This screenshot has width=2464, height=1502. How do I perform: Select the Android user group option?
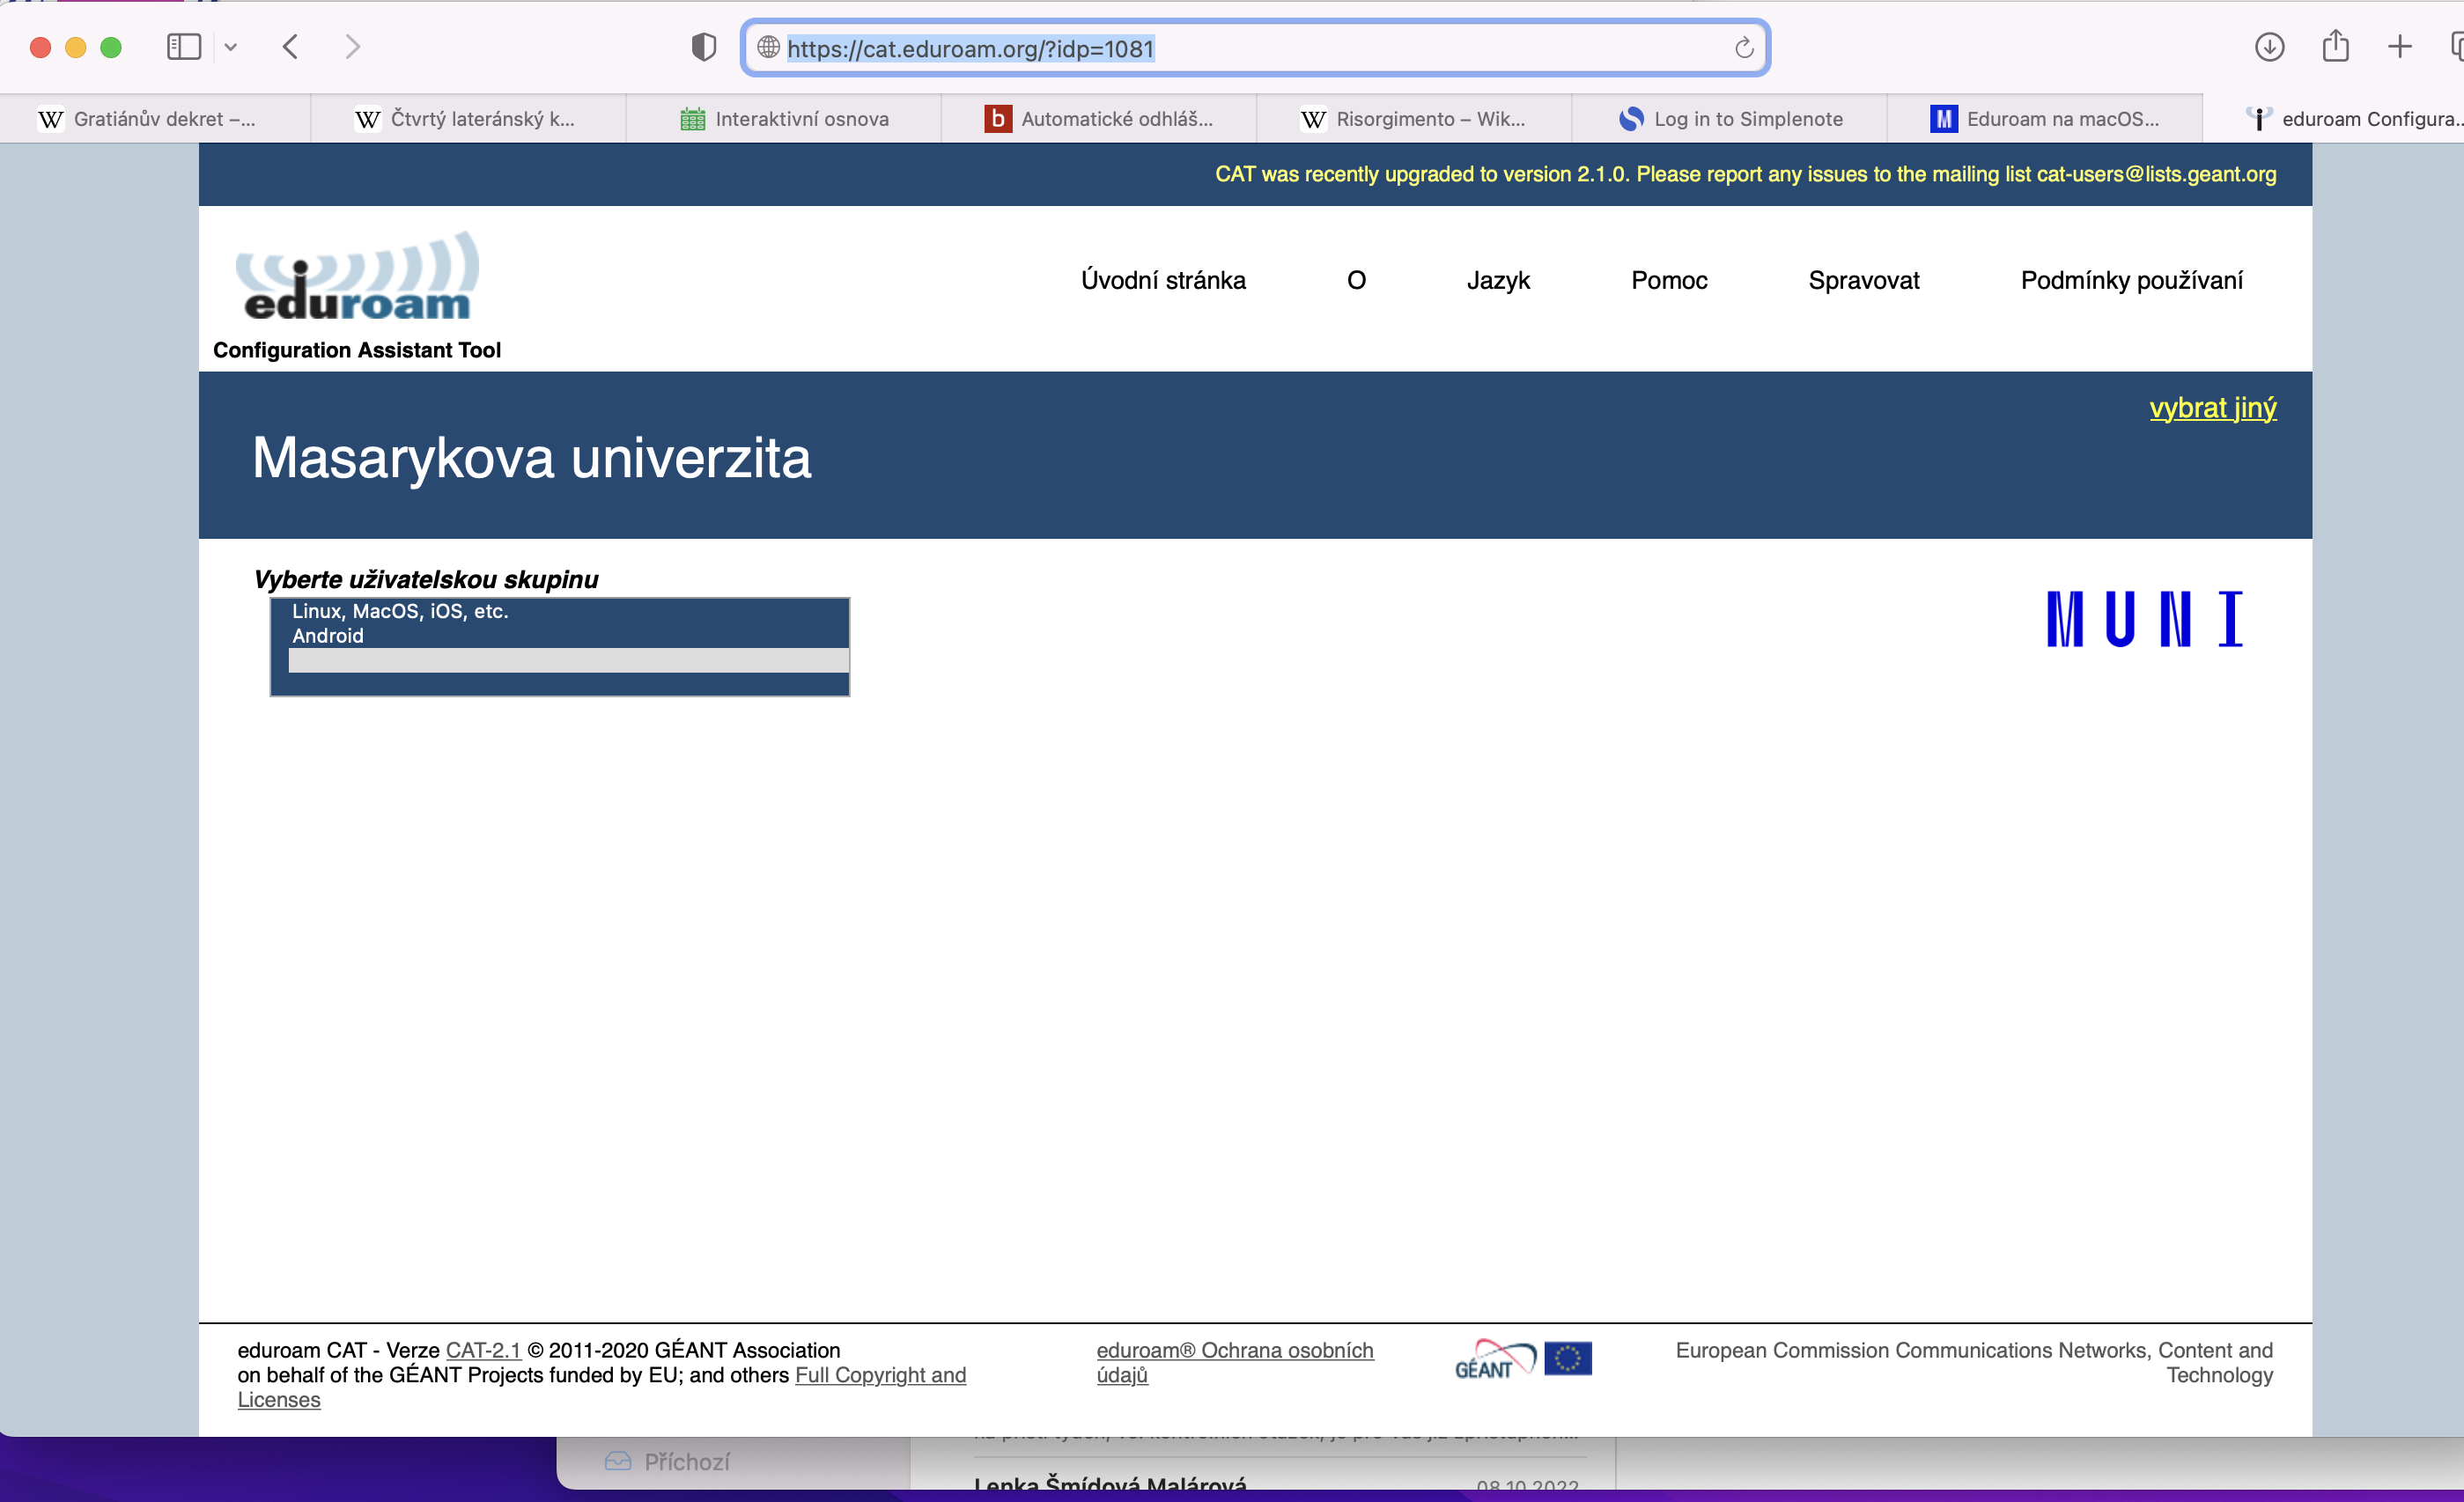pos(569,636)
